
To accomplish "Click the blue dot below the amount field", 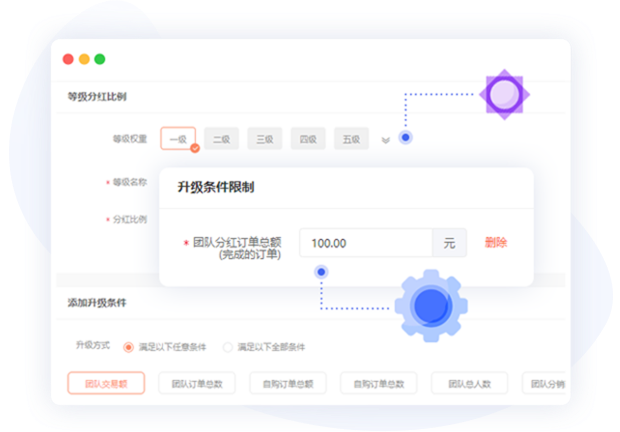I will pyautogui.click(x=321, y=271).
